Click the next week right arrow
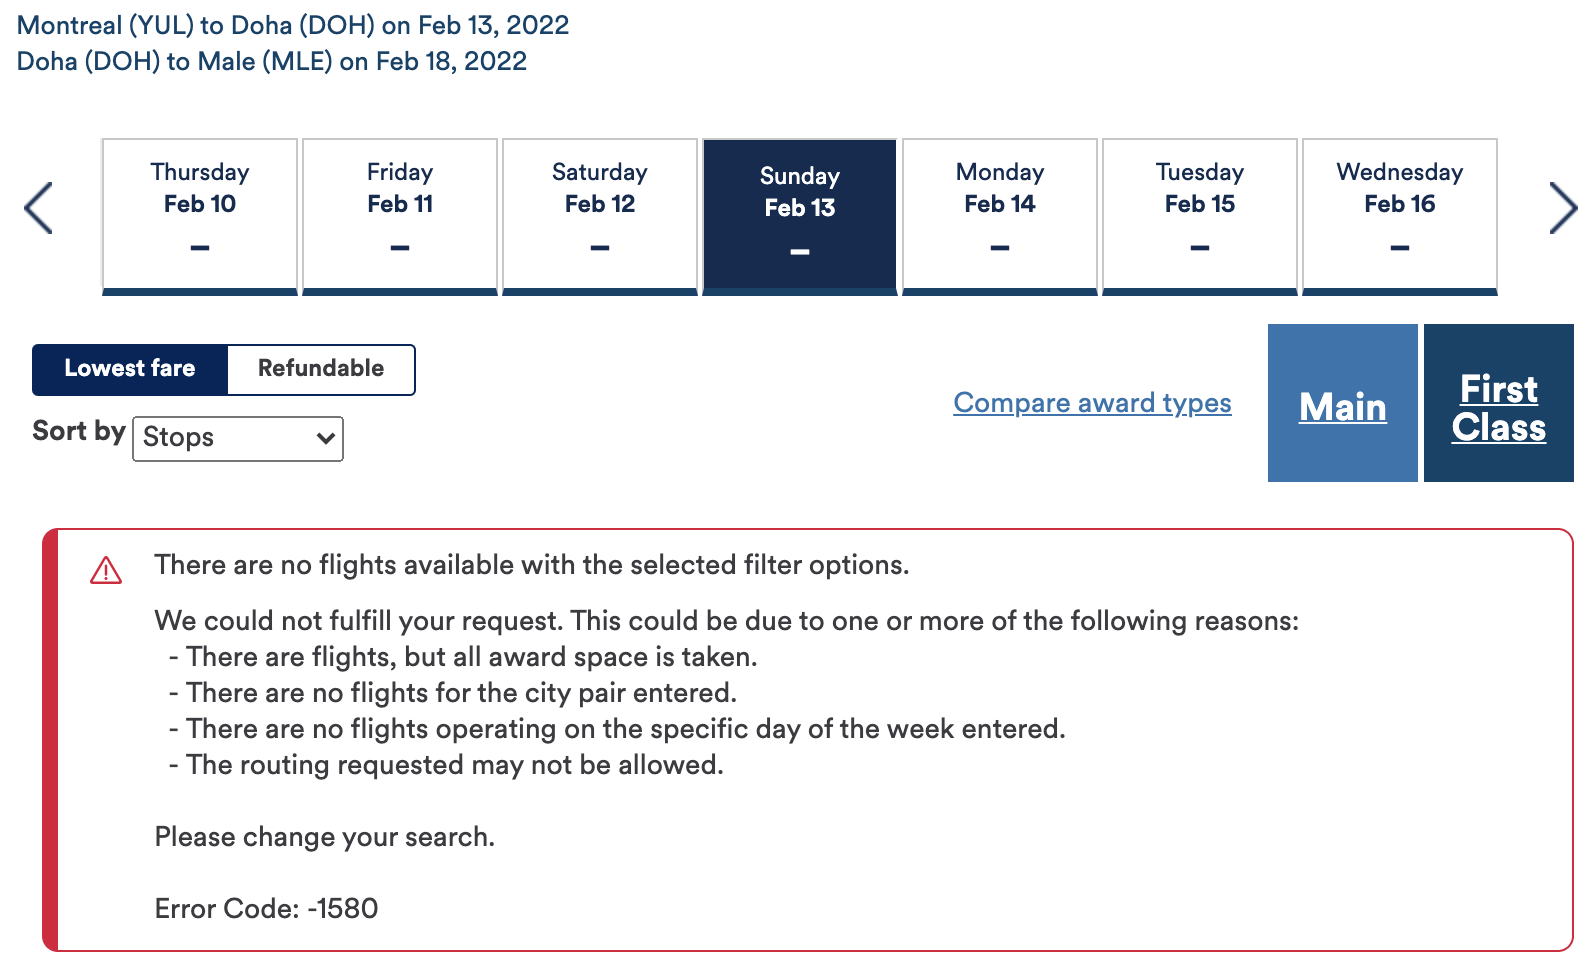The height and width of the screenshot is (970, 1594). point(1562,208)
